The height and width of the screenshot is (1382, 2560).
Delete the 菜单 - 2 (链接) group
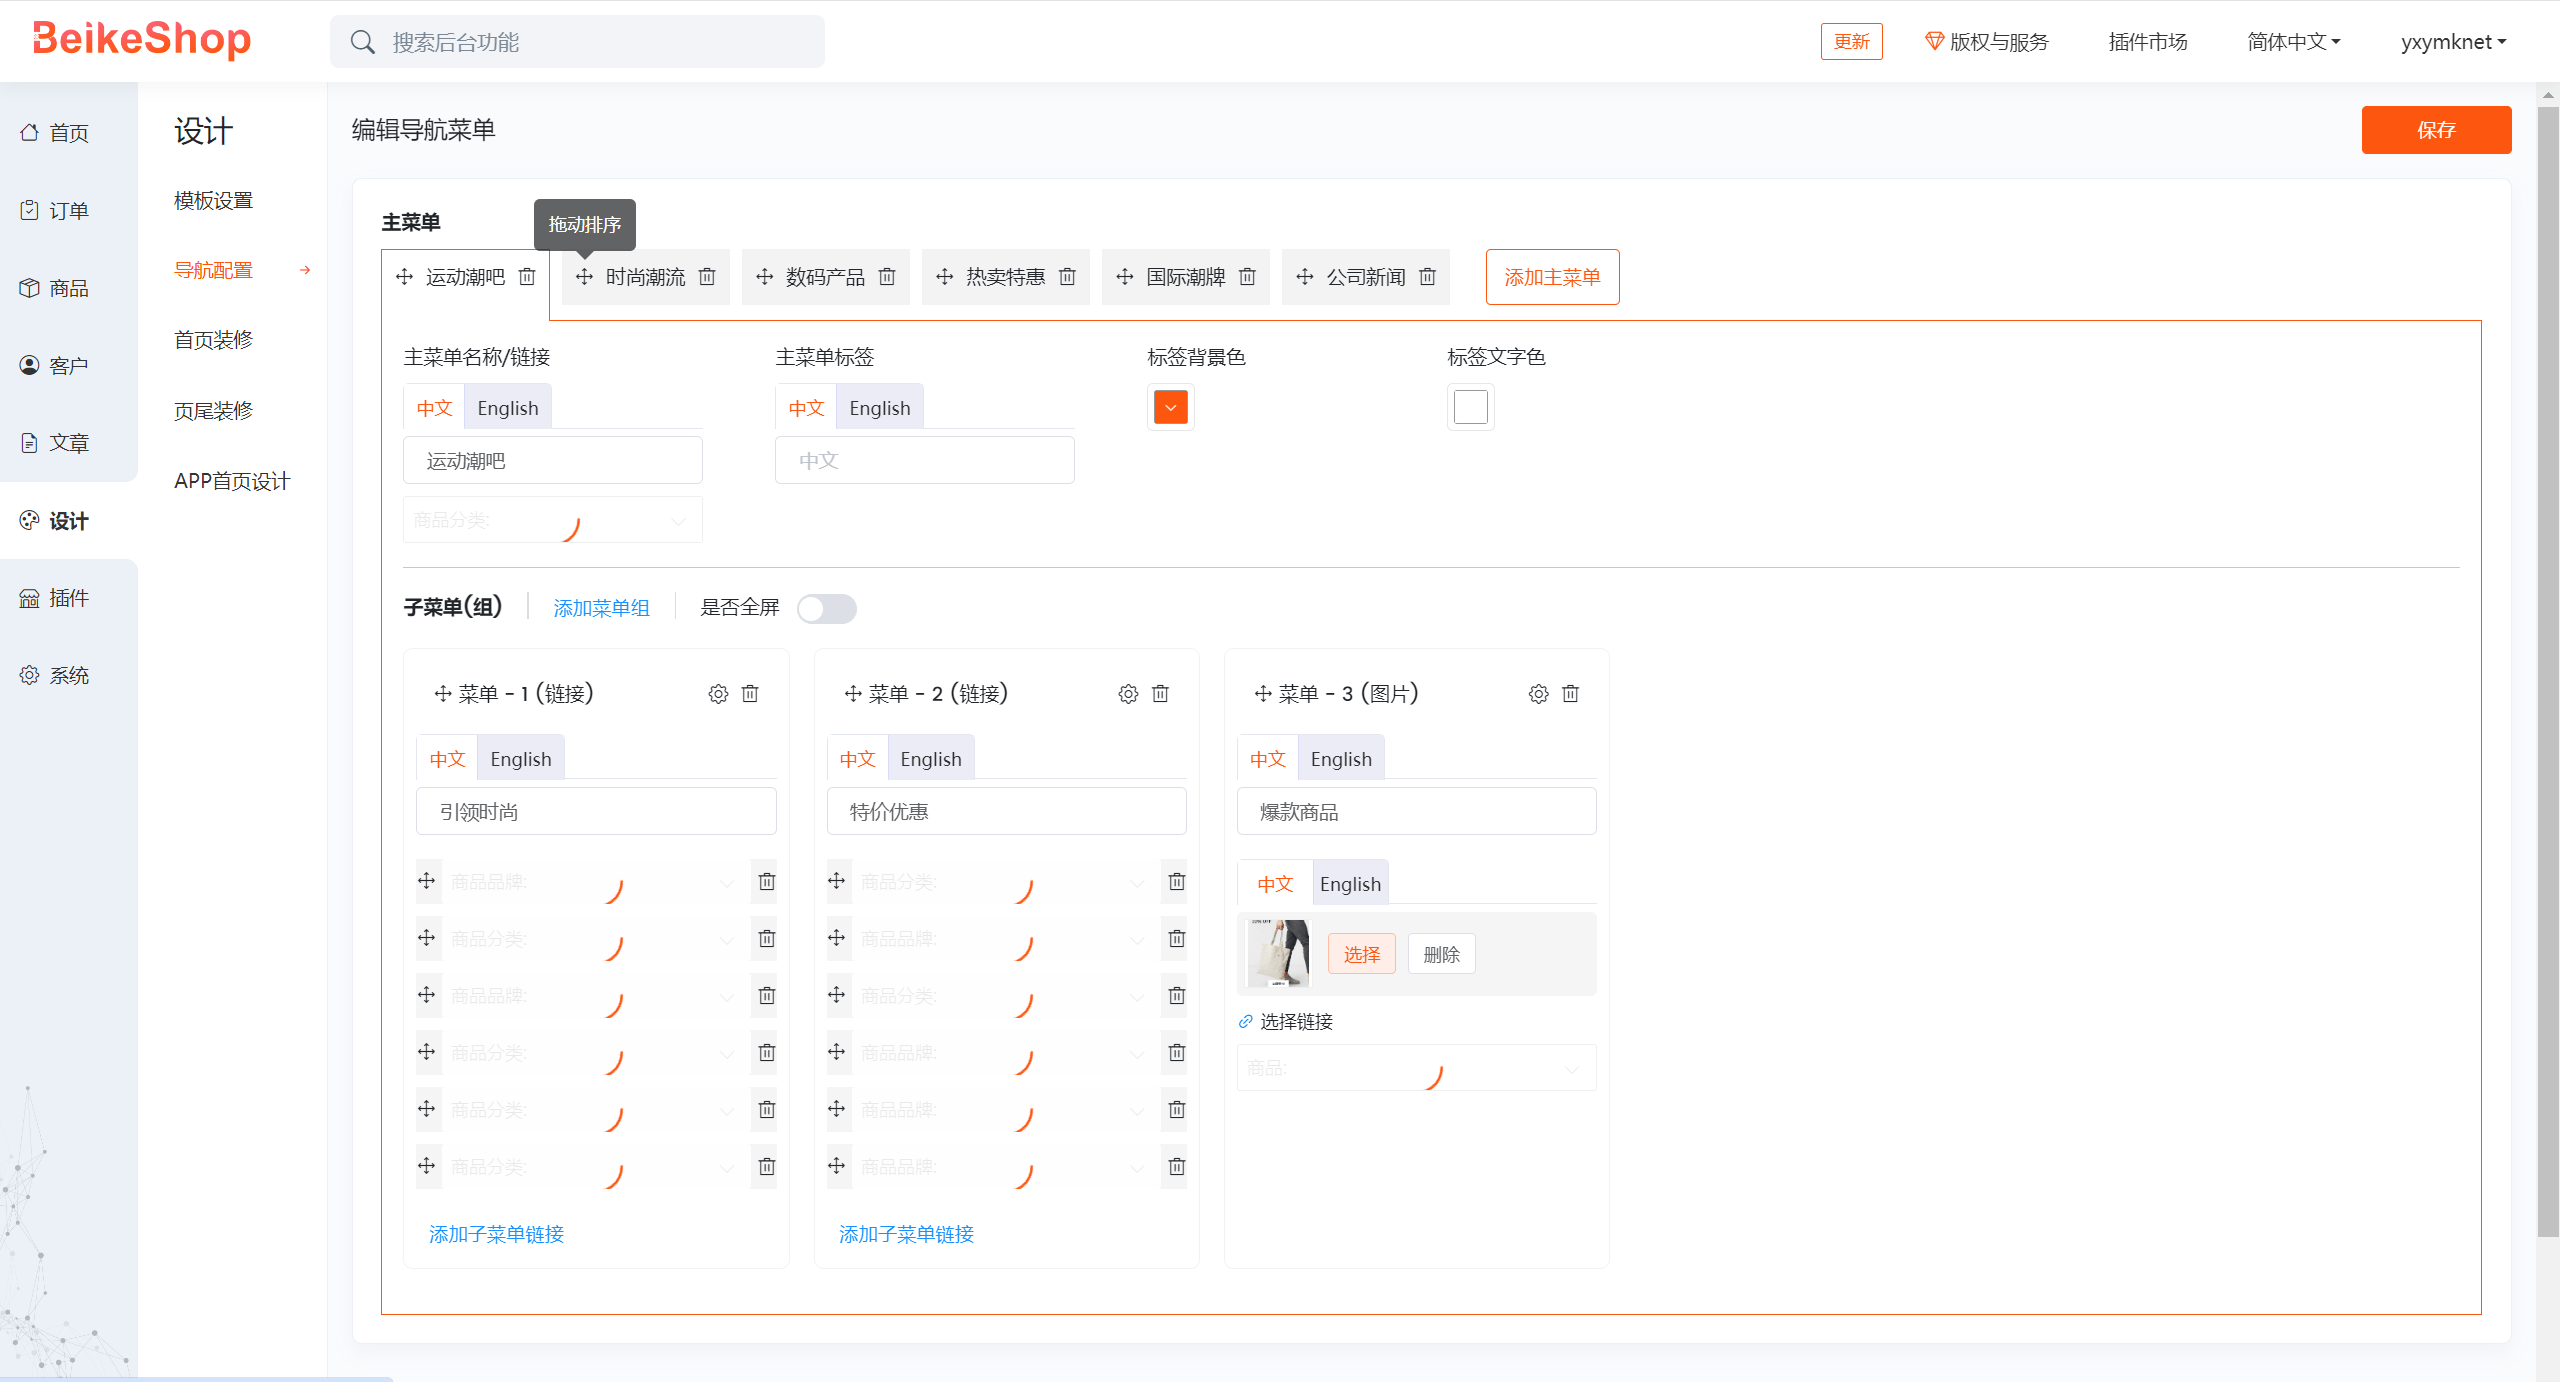[x=1160, y=694]
